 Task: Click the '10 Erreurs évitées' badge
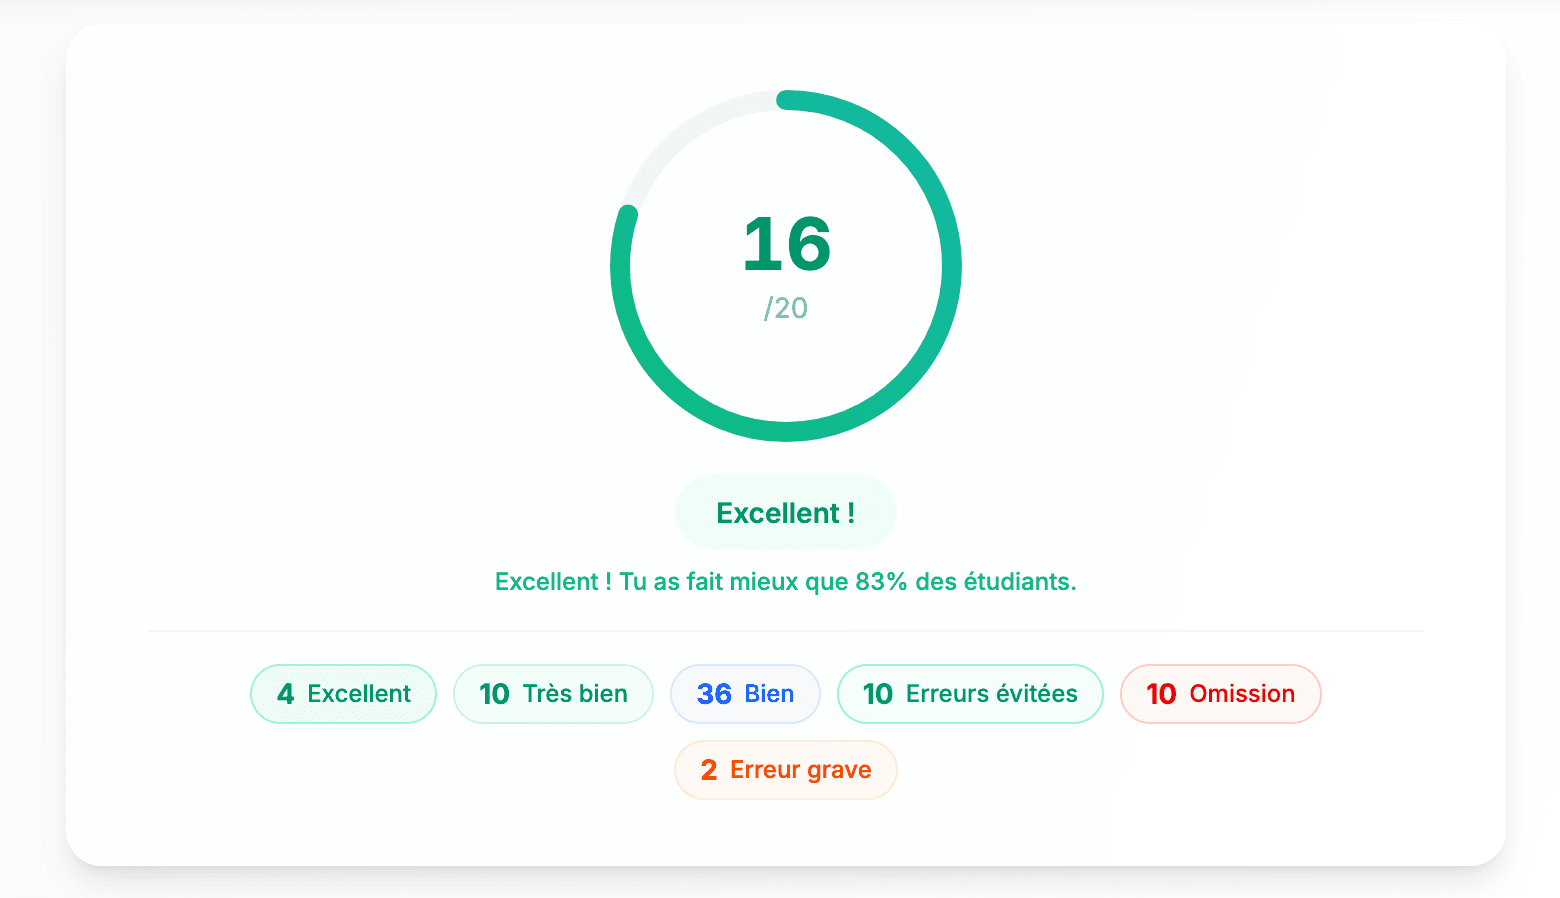pyautogui.click(x=969, y=694)
